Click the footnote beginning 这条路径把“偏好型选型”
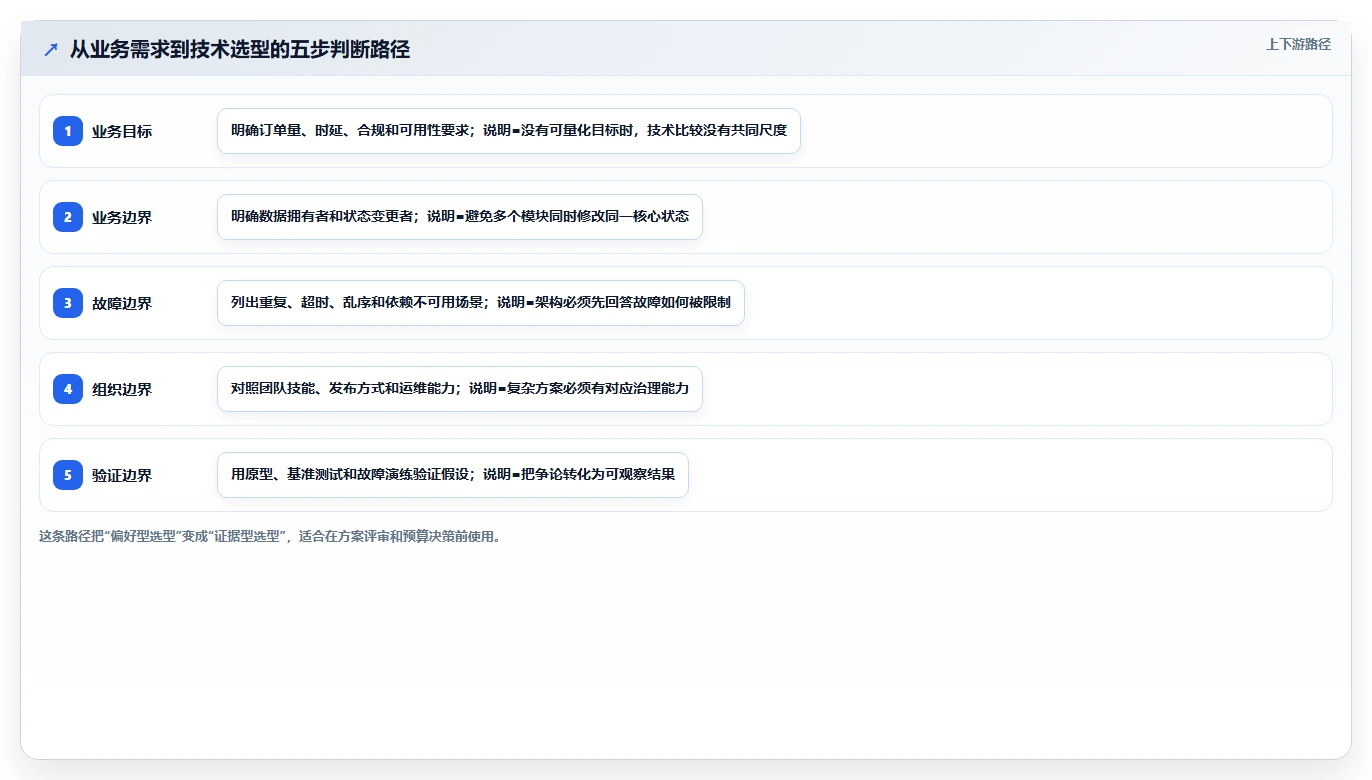 pyautogui.click(x=270, y=536)
